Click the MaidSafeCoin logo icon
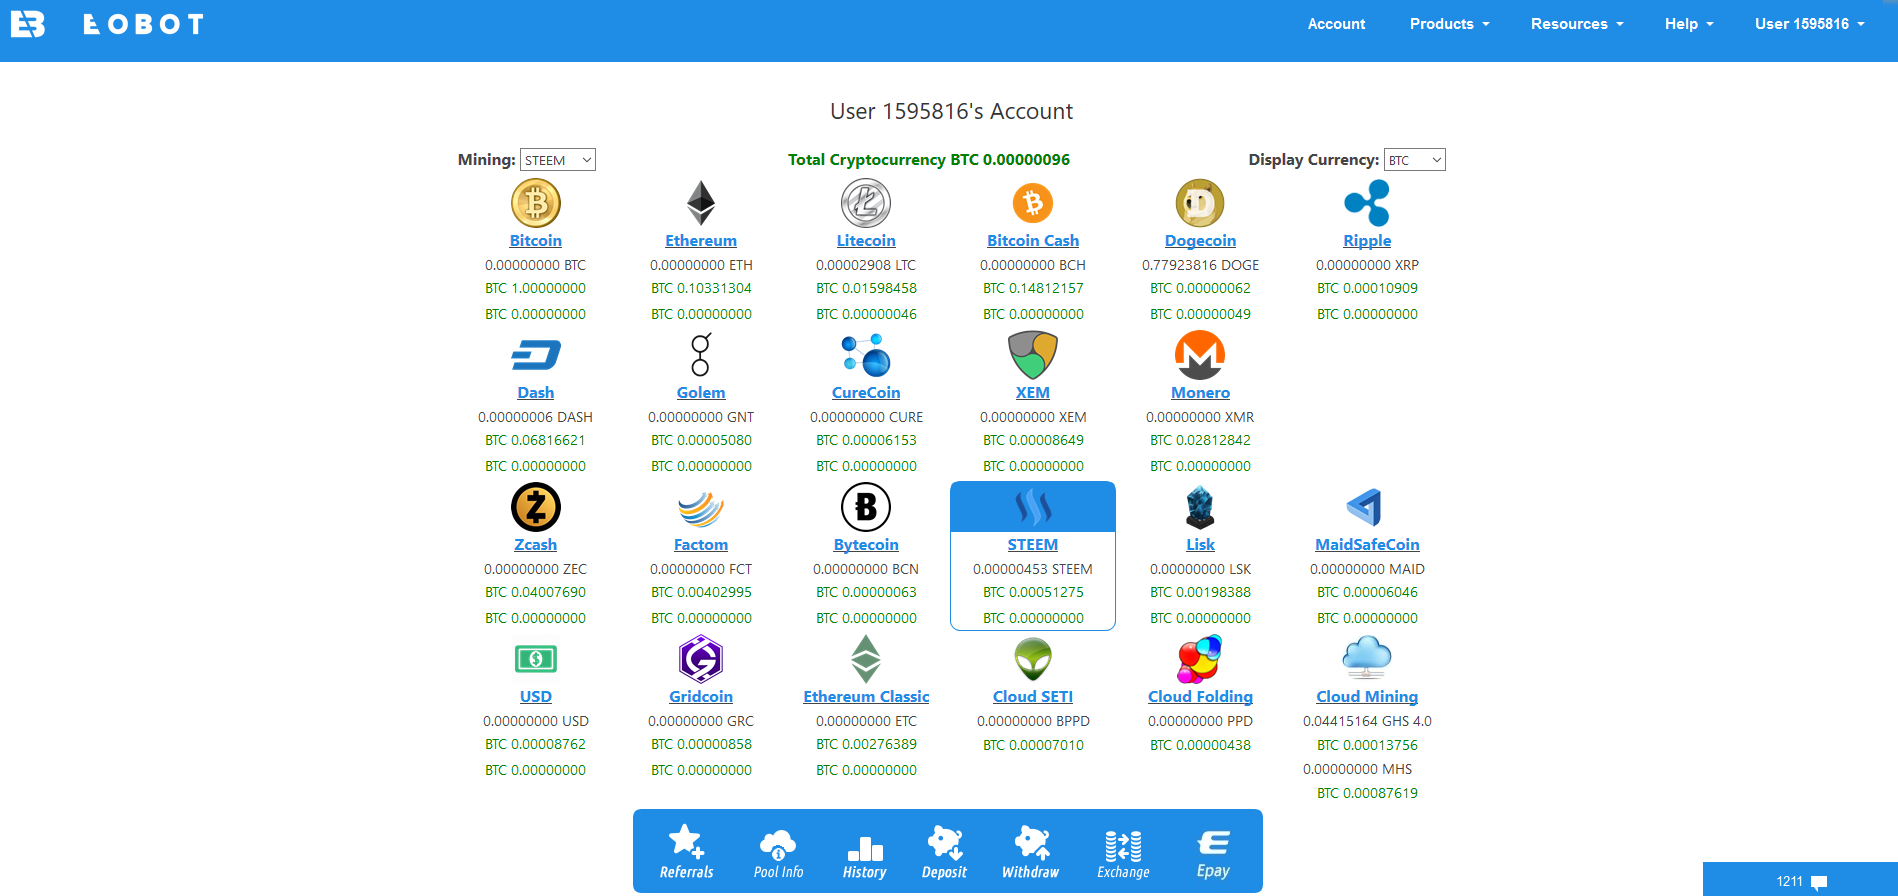Image resolution: width=1898 pixels, height=896 pixels. [1365, 507]
